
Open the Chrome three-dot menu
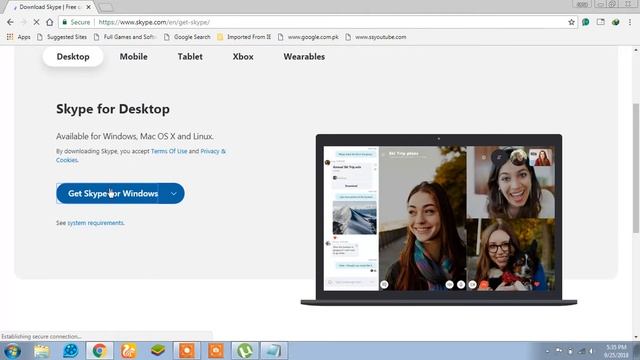(x=630, y=22)
